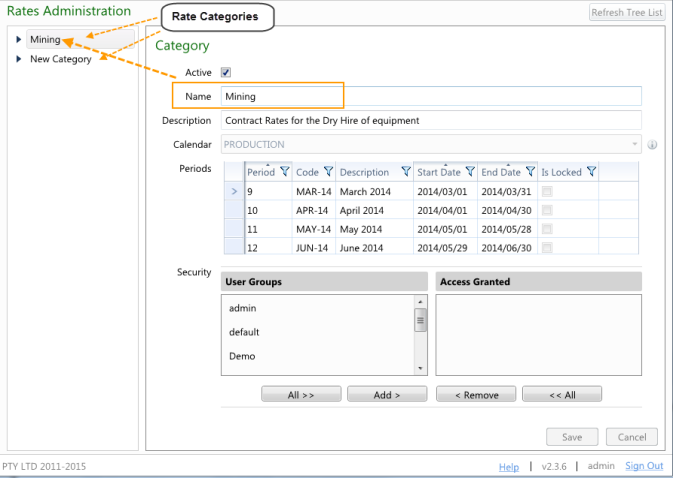
Task: Click the MAR-14 code cell
Action: pos(314,191)
